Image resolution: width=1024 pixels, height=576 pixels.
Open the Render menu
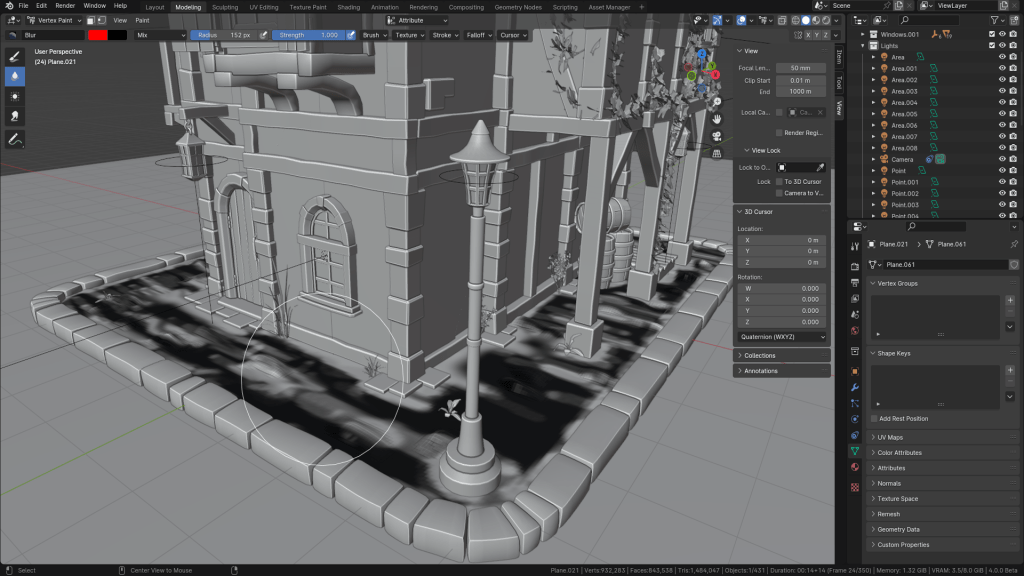[x=64, y=6]
